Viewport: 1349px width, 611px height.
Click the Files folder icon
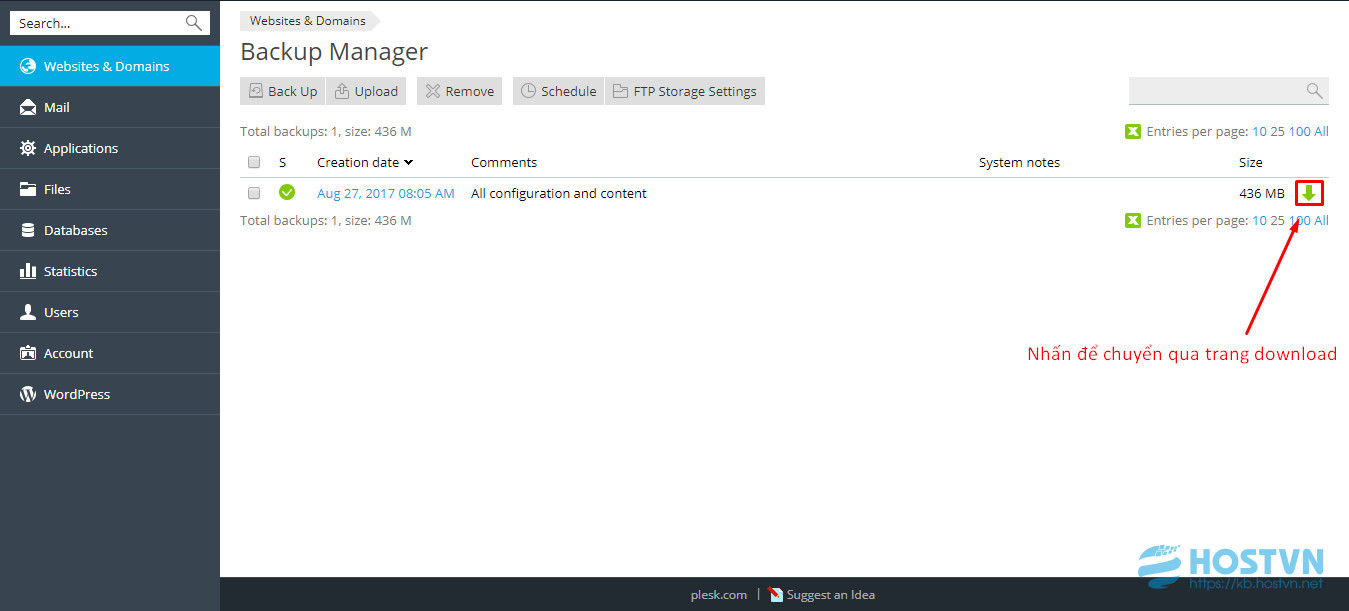tap(28, 189)
